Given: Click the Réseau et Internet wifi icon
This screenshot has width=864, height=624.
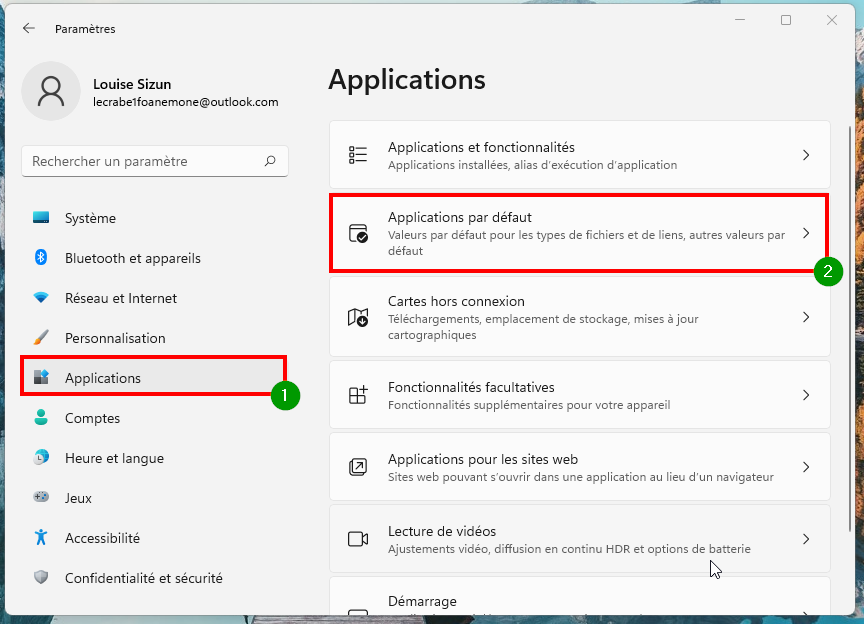Looking at the screenshot, I should click(x=41, y=298).
